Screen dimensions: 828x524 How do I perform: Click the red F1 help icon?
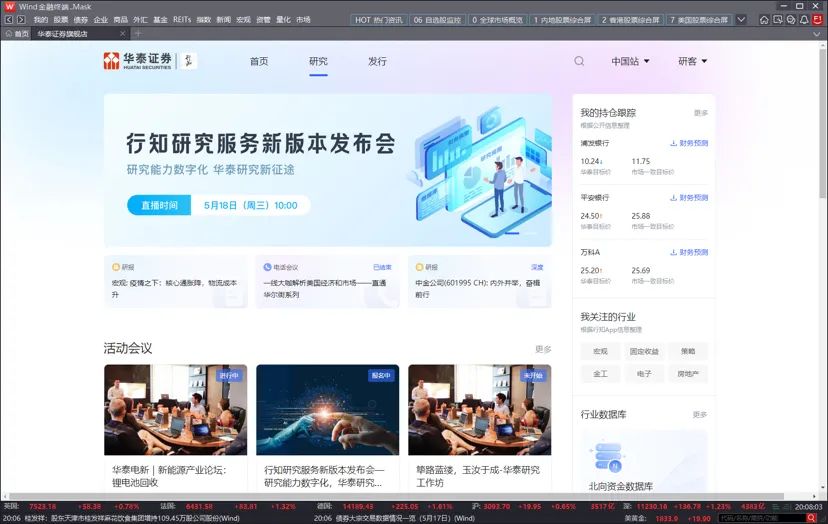[817, 20]
